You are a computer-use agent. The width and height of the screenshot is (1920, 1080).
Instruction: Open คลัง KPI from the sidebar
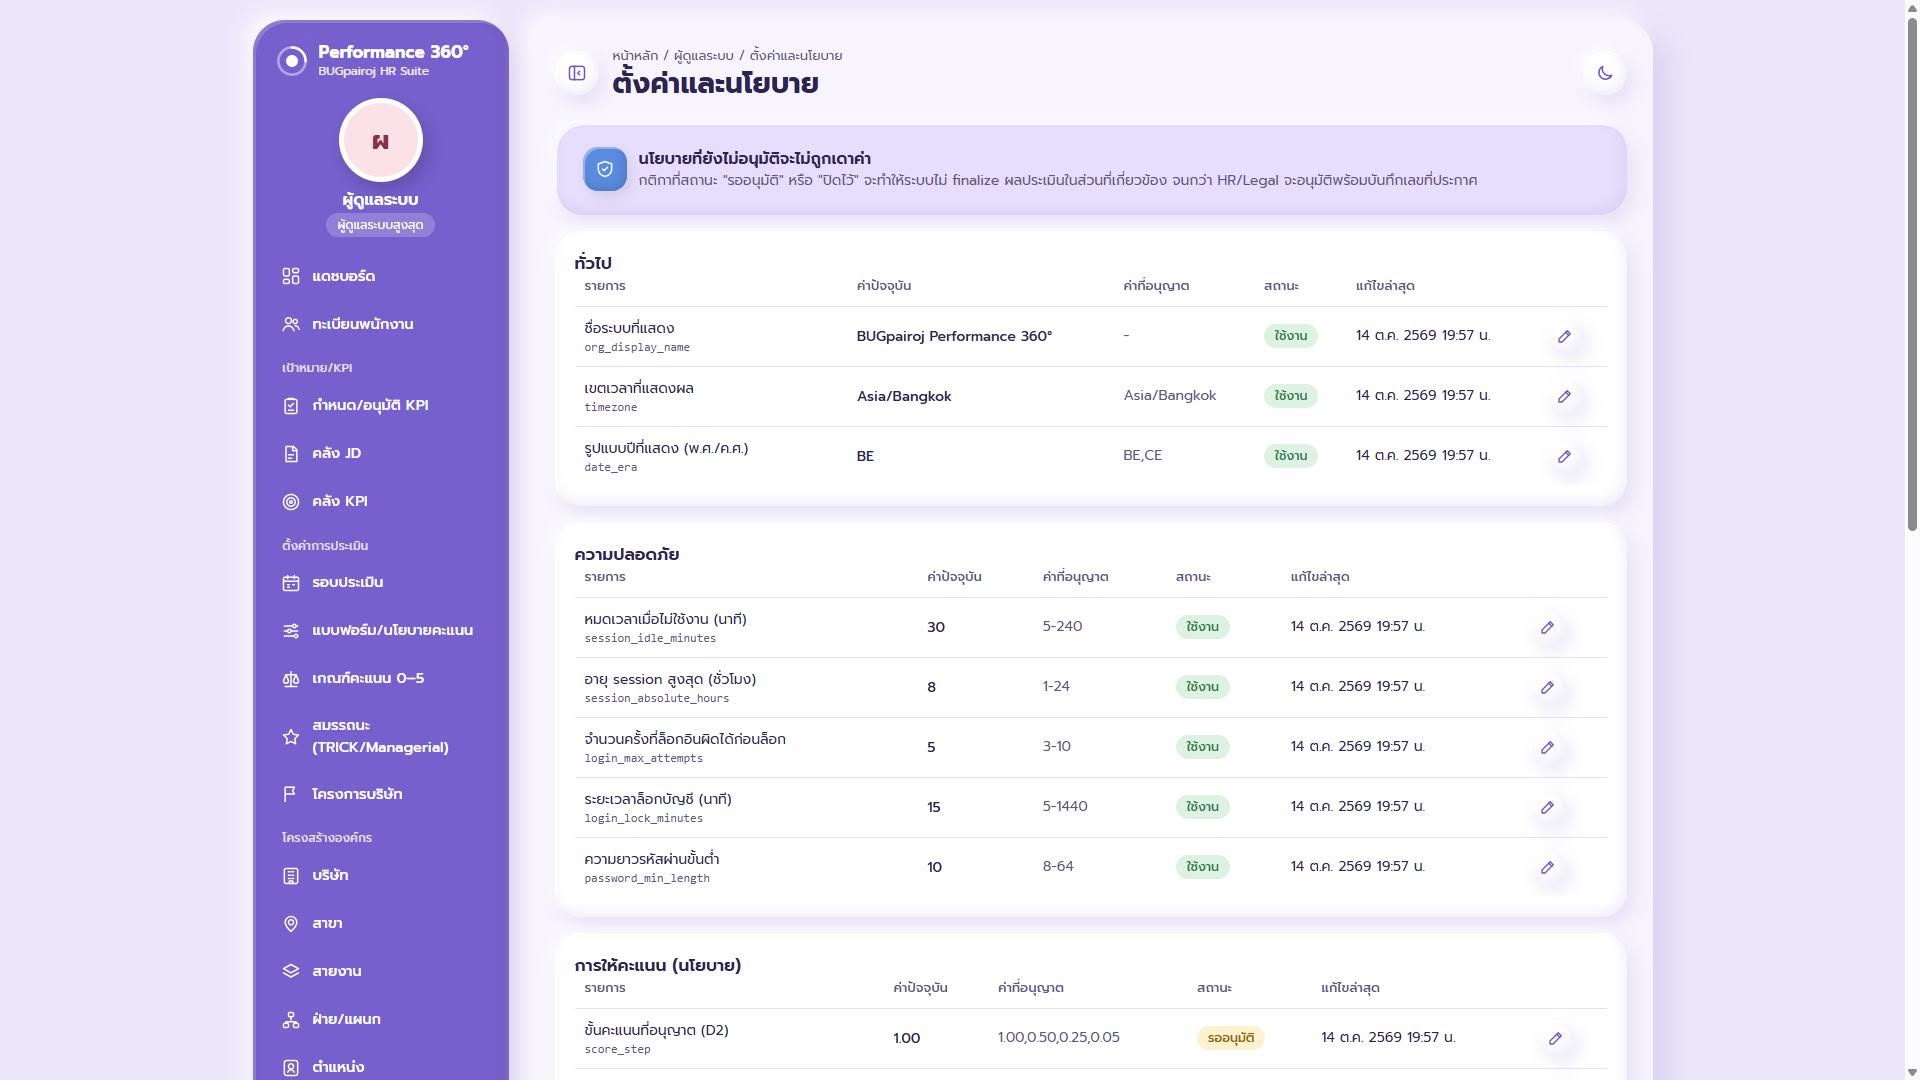[380, 501]
